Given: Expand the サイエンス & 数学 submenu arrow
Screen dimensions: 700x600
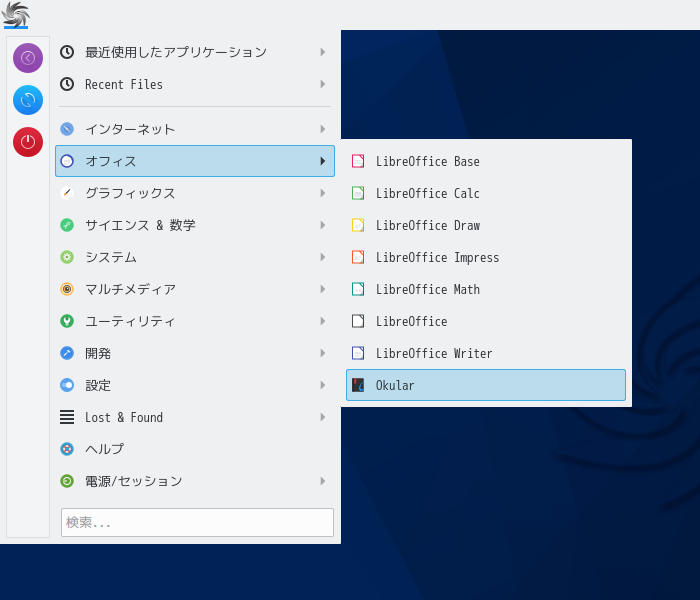Looking at the screenshot, I should (323, 225).
